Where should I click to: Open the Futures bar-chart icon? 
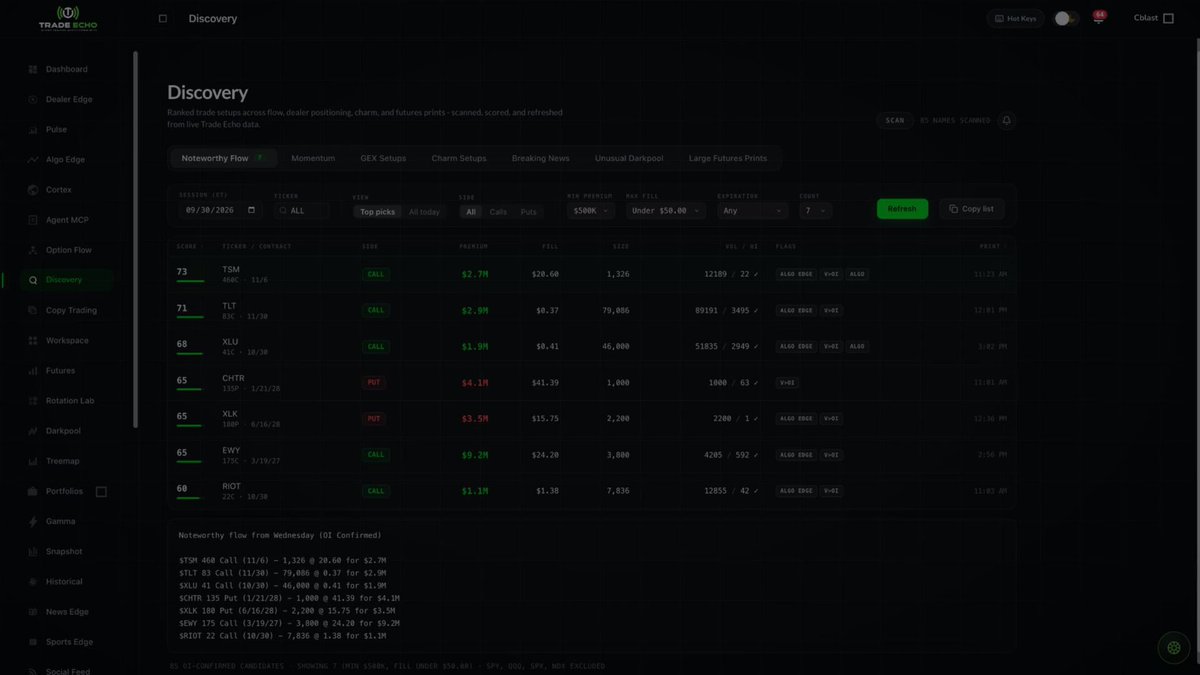[x=34, y=371]
